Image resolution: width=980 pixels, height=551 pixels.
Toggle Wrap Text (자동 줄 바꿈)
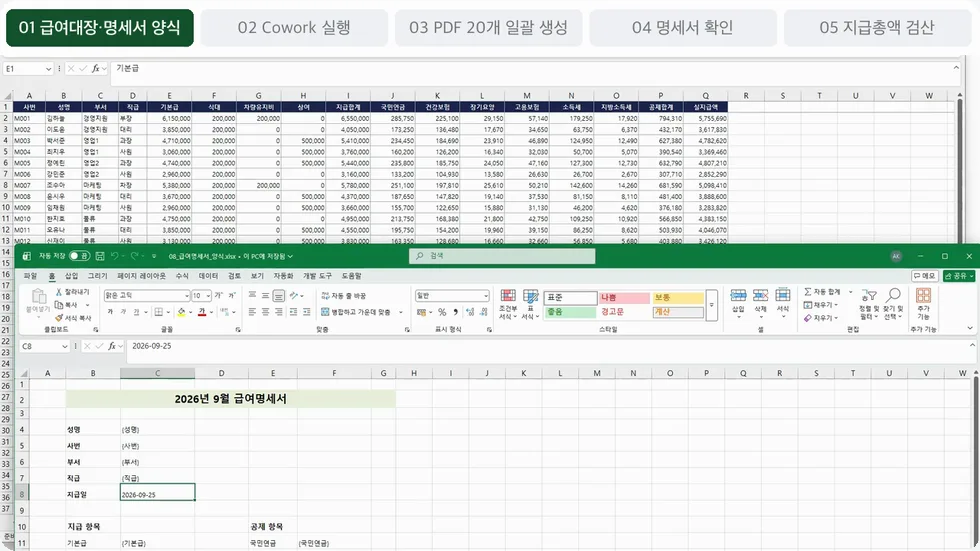coord(344,295)
